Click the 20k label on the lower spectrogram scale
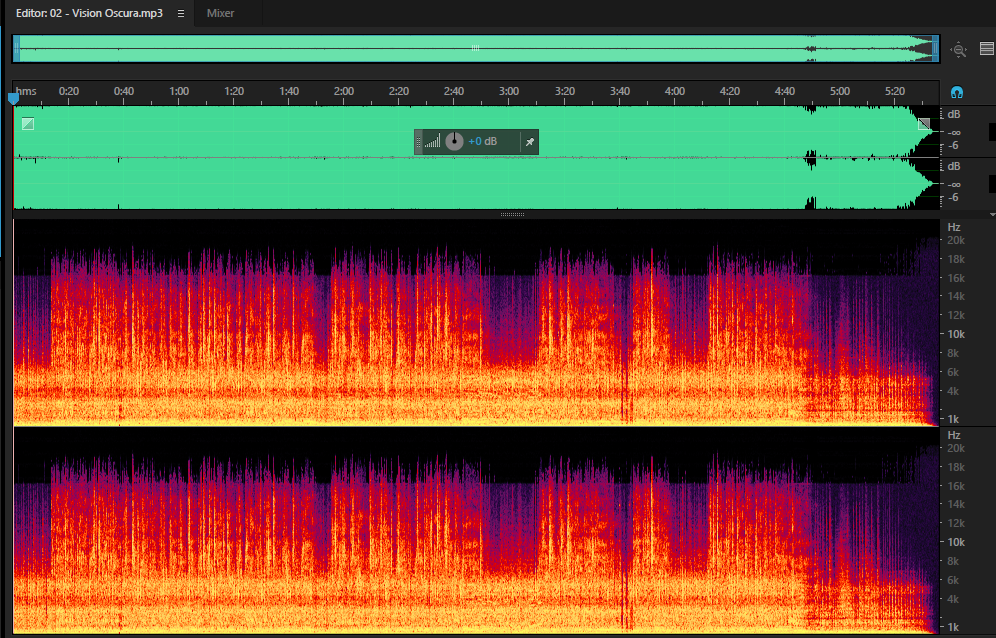The image size is (996, 638). click(x=956, y=448)
